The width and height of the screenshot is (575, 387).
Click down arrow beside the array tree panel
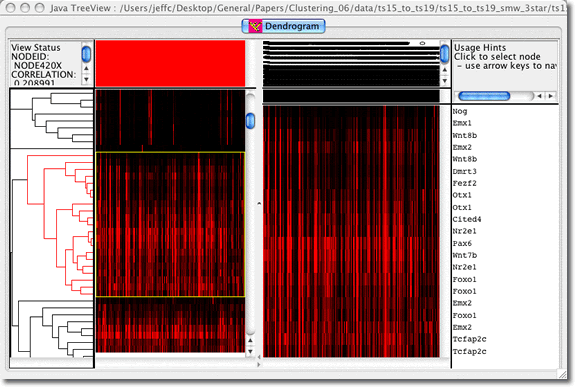coord(444,80)
